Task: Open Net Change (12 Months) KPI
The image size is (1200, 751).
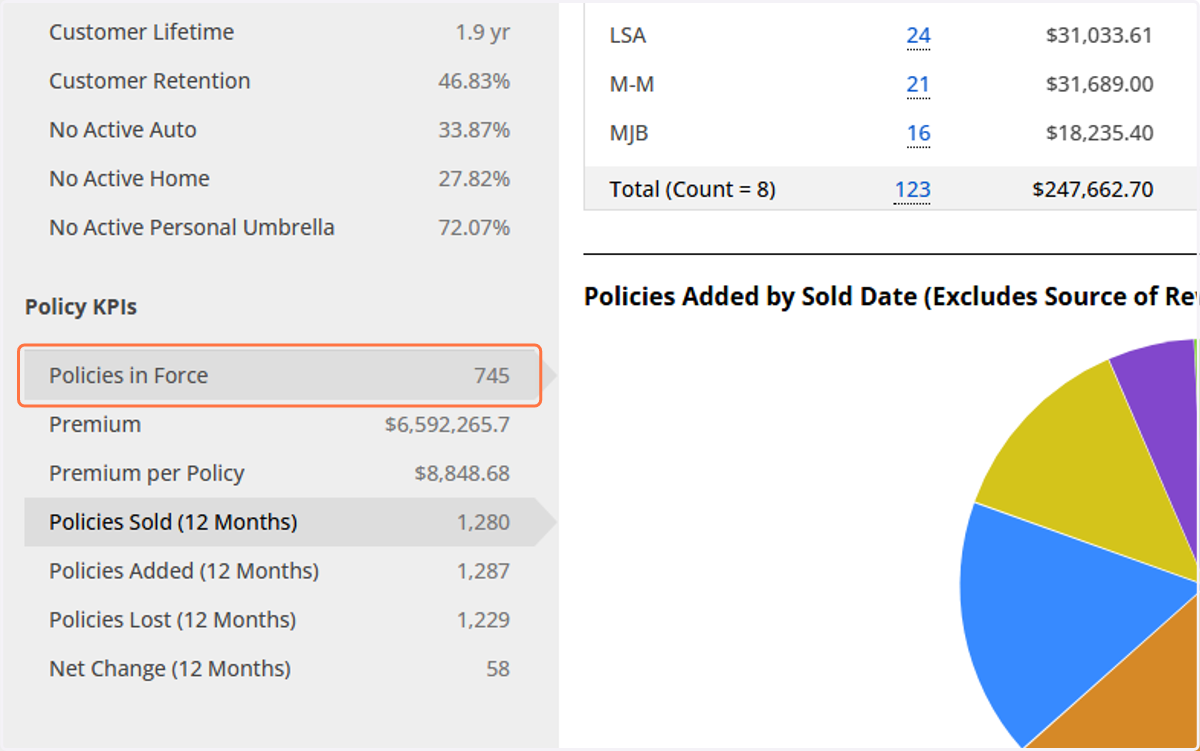Action: tap(280, 669)
